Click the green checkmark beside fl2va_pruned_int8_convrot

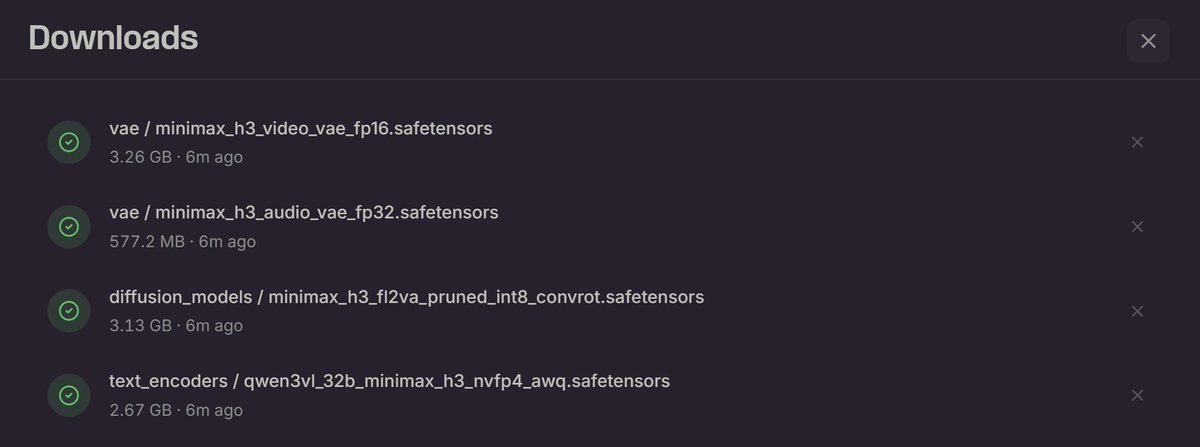(x=69, y=311)
